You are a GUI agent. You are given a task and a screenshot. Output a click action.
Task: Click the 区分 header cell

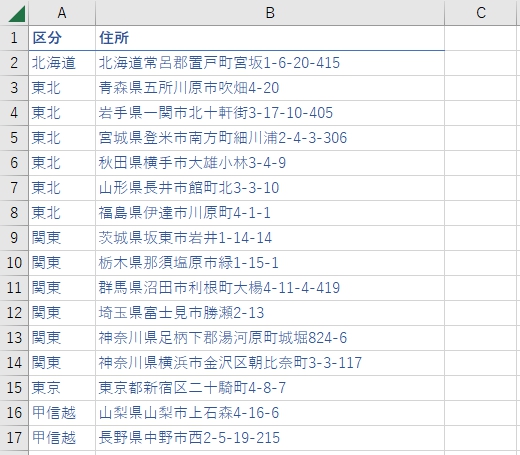pyautogui.click(x=62, y=38)
